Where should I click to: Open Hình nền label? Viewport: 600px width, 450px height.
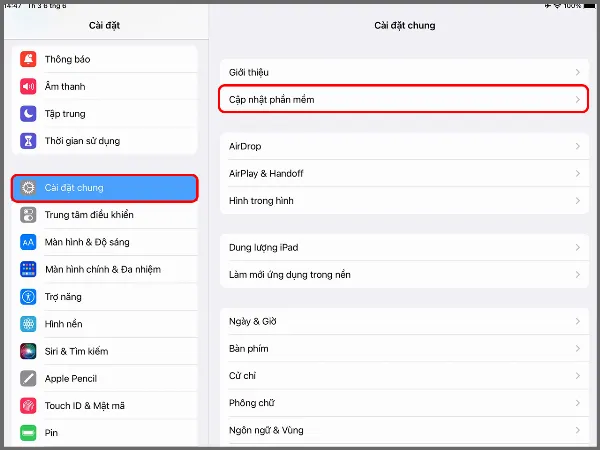(x=64, y=324)
